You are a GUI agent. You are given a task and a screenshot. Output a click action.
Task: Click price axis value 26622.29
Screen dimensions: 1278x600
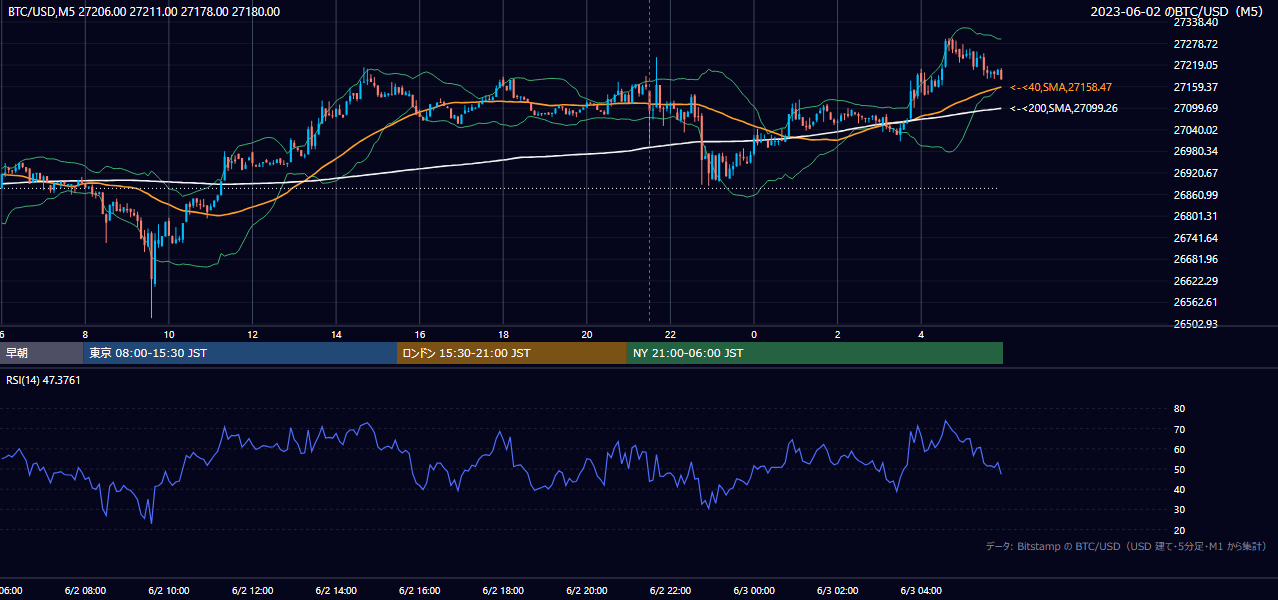point(1195,281)
